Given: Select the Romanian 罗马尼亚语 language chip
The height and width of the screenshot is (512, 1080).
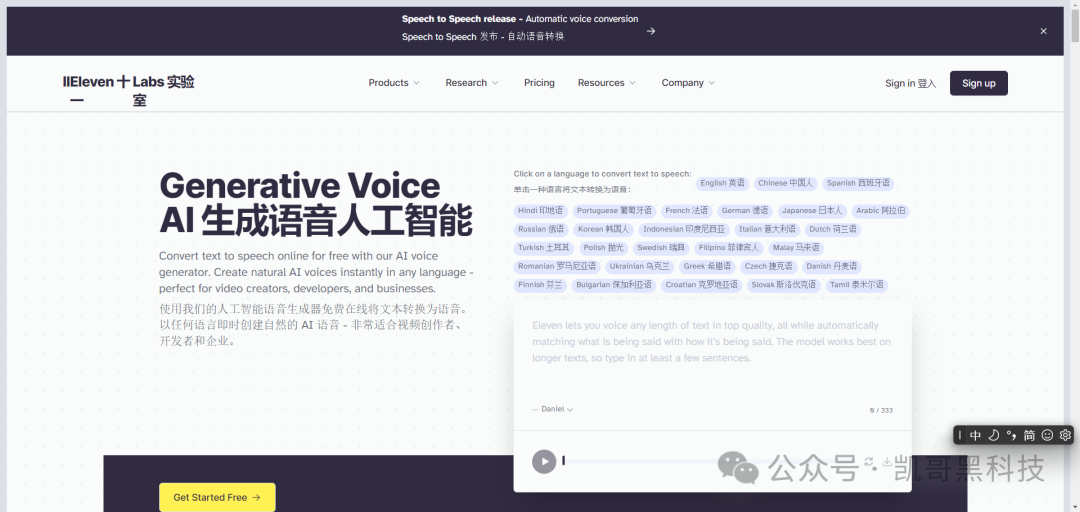Looking at the screenshot, I should tap(557, 267).
